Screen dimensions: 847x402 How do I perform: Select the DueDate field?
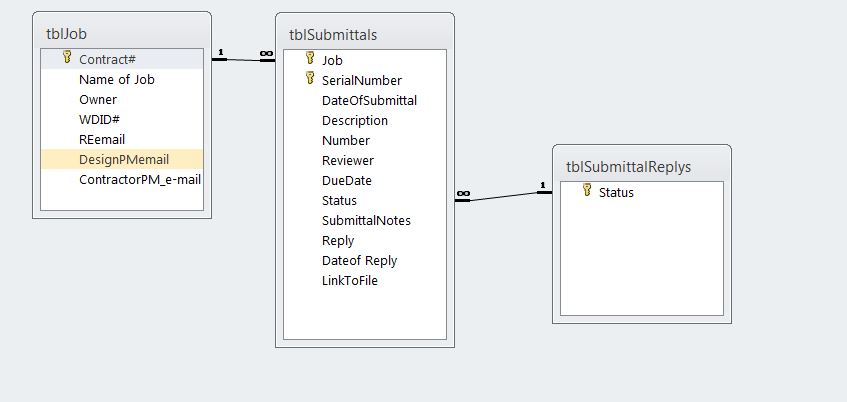coord(346,180)
